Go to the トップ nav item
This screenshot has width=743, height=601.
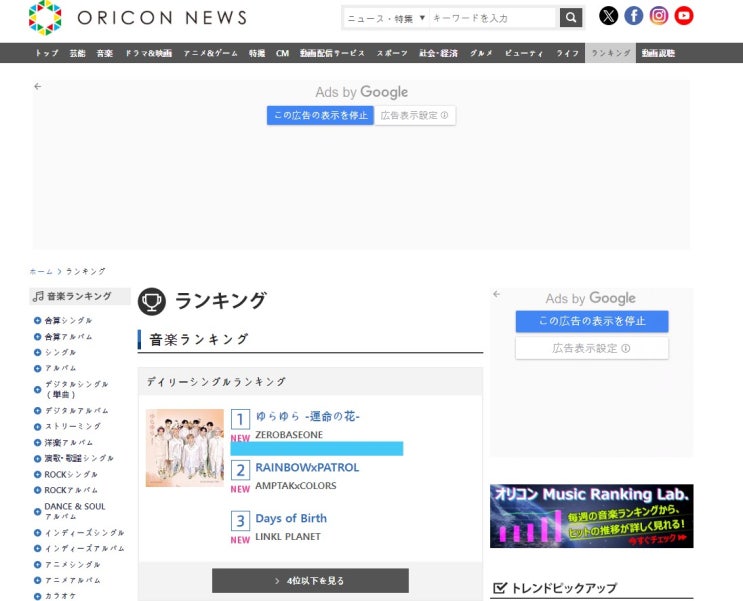click(x=47, y=53)
